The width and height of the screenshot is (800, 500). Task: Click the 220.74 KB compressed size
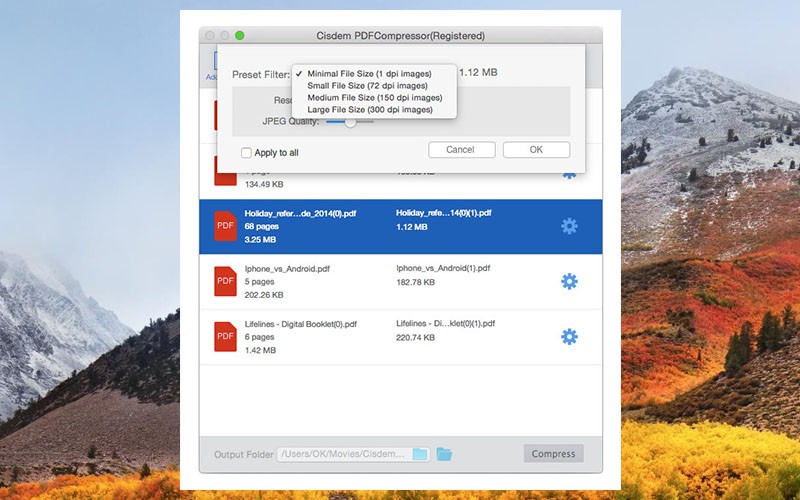415,337
